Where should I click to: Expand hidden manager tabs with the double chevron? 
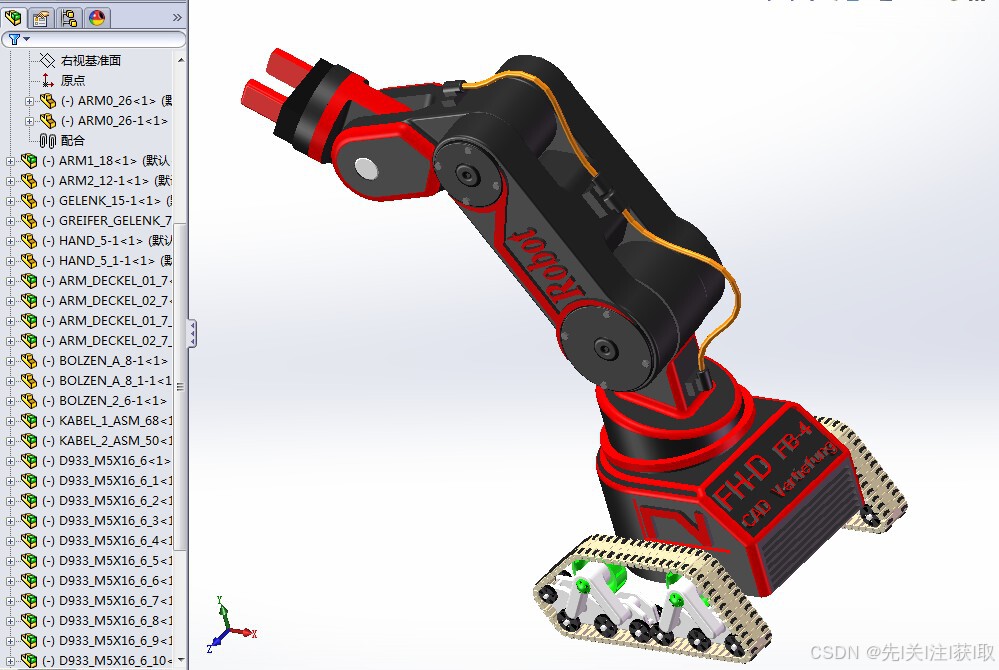pos(177,18)
